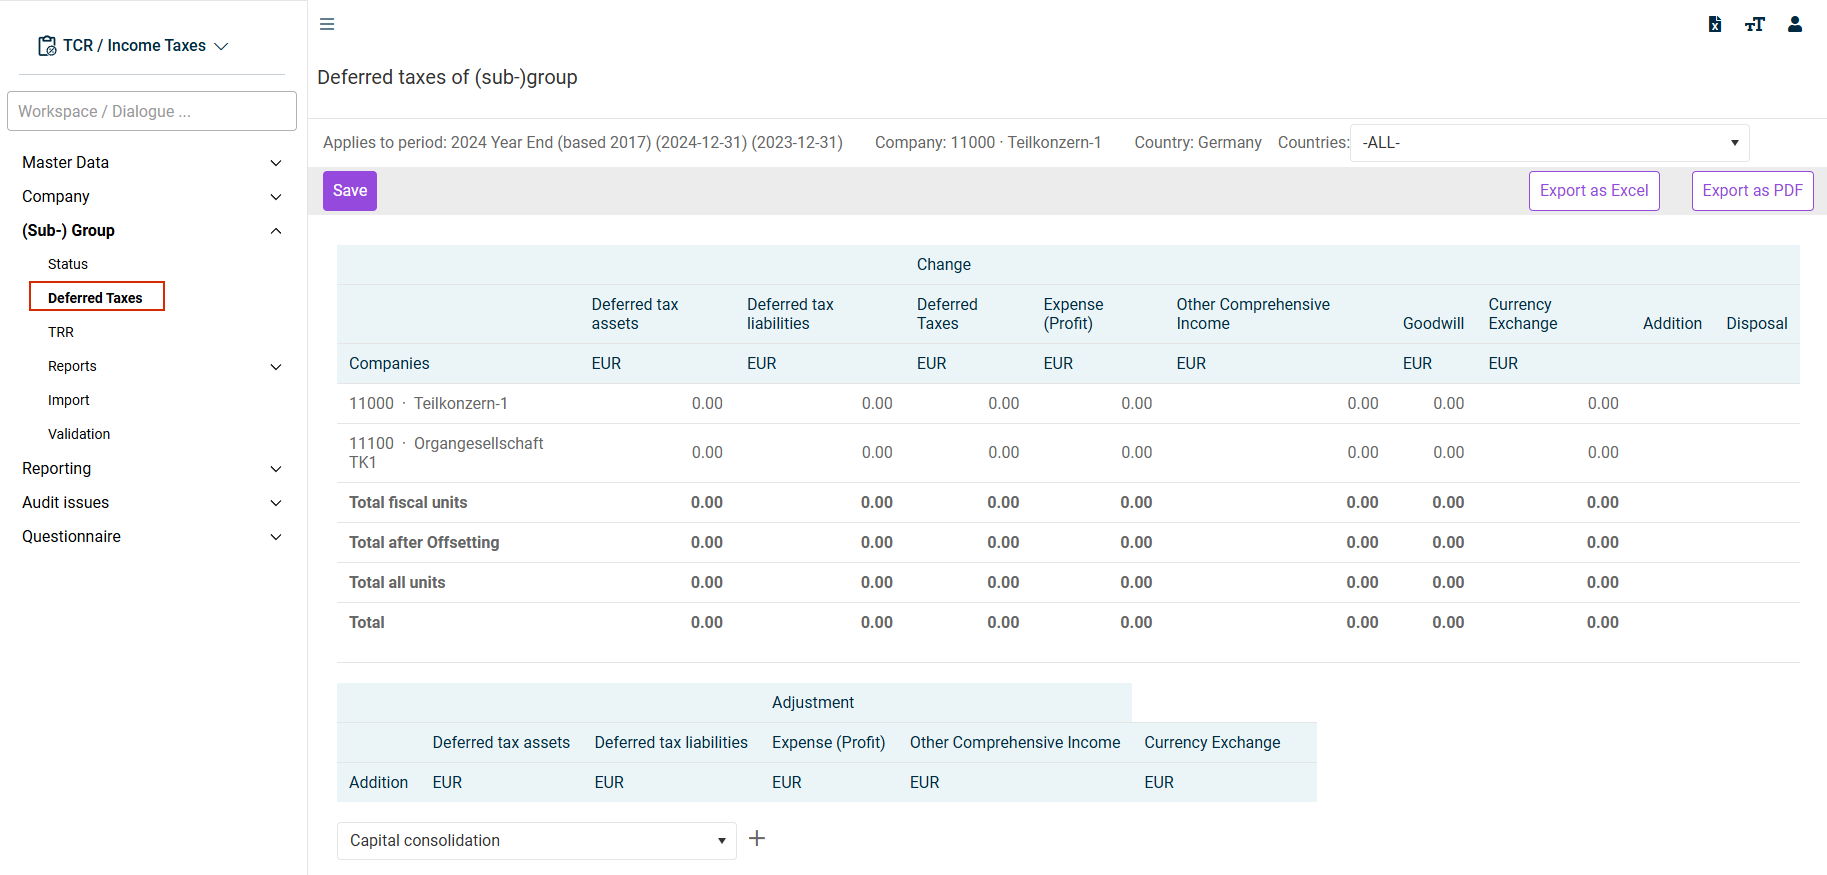Open the Import menu item
The height and width of the screenshot is (875, 1827).
pos(69,400)
